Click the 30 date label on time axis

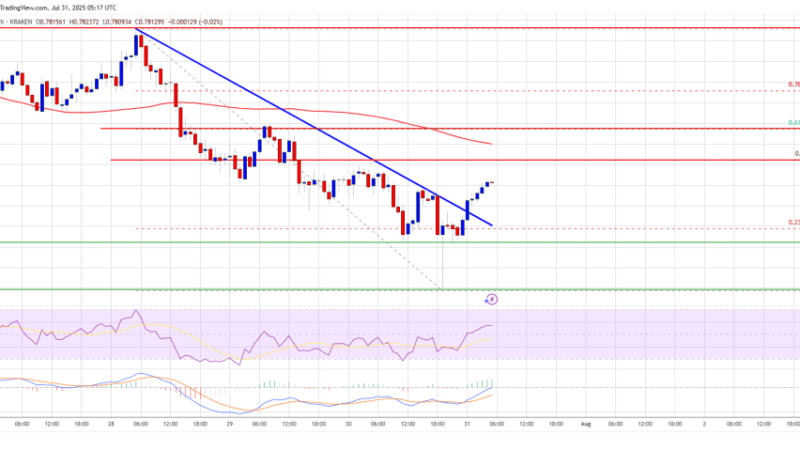tap(348, 424)
